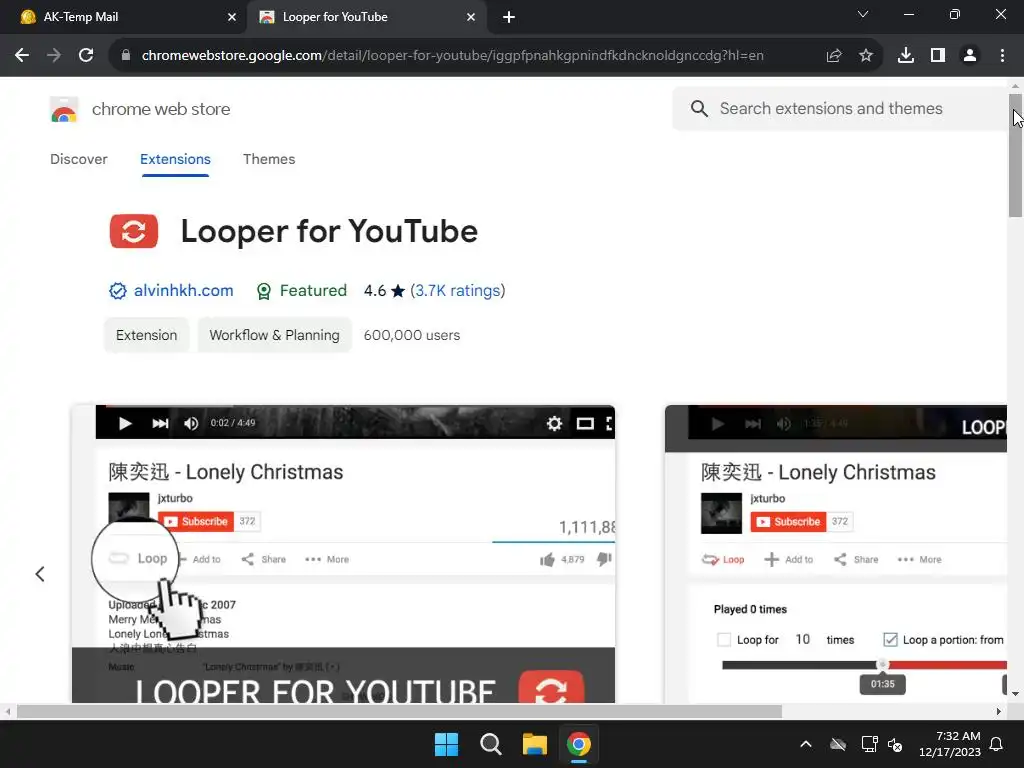
Task: Click the 'Loop for 10 times' checkbox
Action: [x=724, y=640]
